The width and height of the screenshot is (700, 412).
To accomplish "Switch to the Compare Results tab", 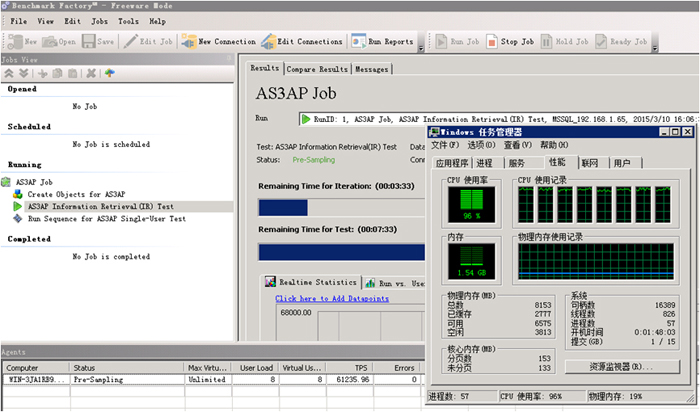I will tap(317, 69).
